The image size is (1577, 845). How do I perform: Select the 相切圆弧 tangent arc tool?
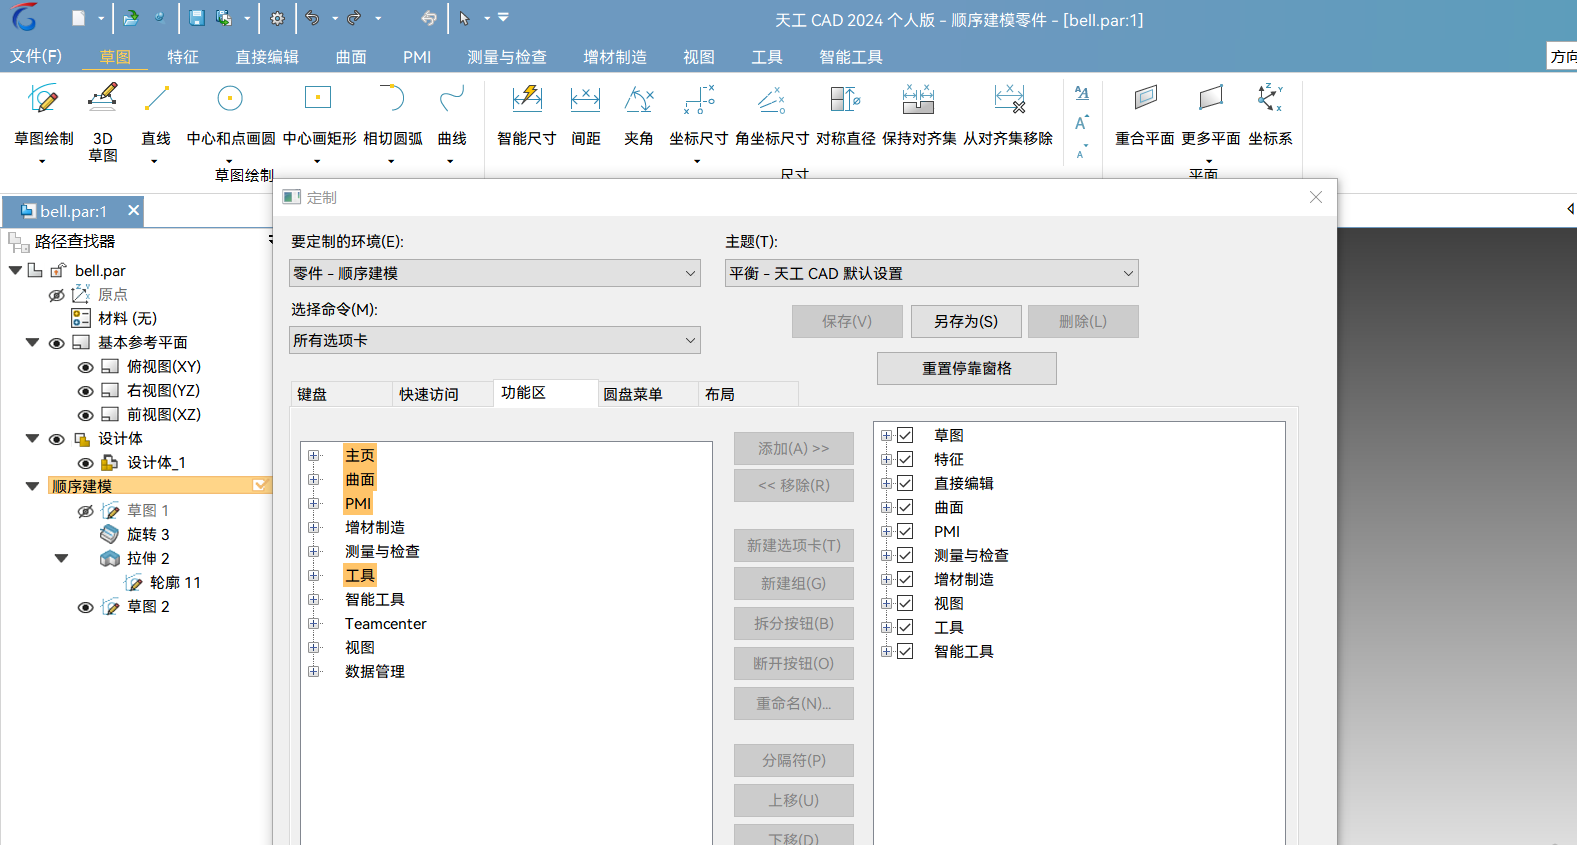pos(392,98)
